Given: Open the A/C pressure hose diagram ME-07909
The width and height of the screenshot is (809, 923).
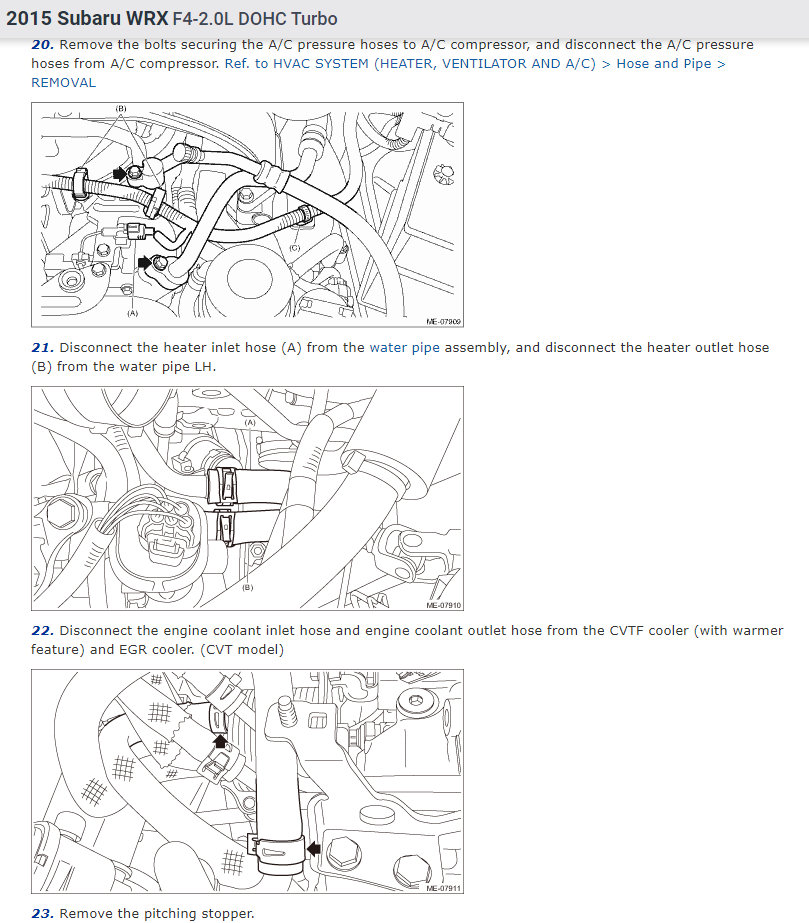Looking at the screenshot, I should click(x=247, y=215).
